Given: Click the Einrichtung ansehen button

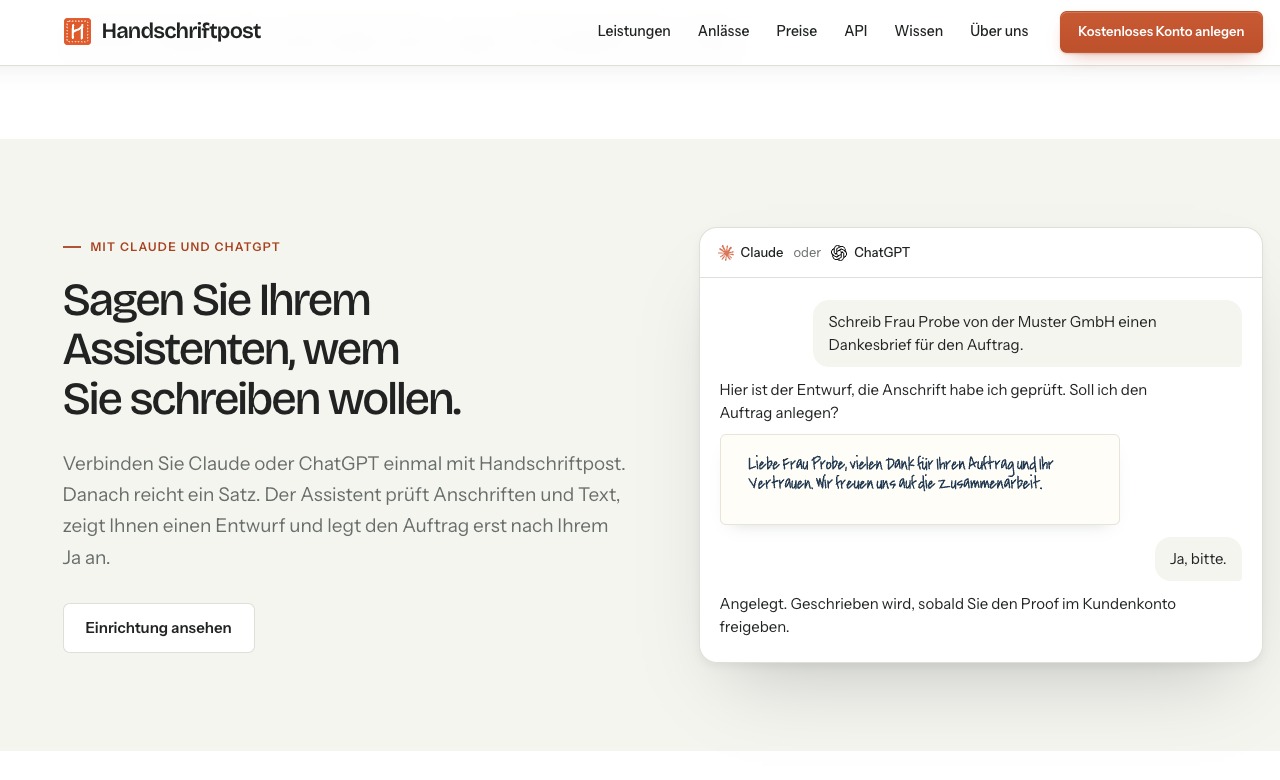Looking at the screenshot, I should (x=159, y=628).
